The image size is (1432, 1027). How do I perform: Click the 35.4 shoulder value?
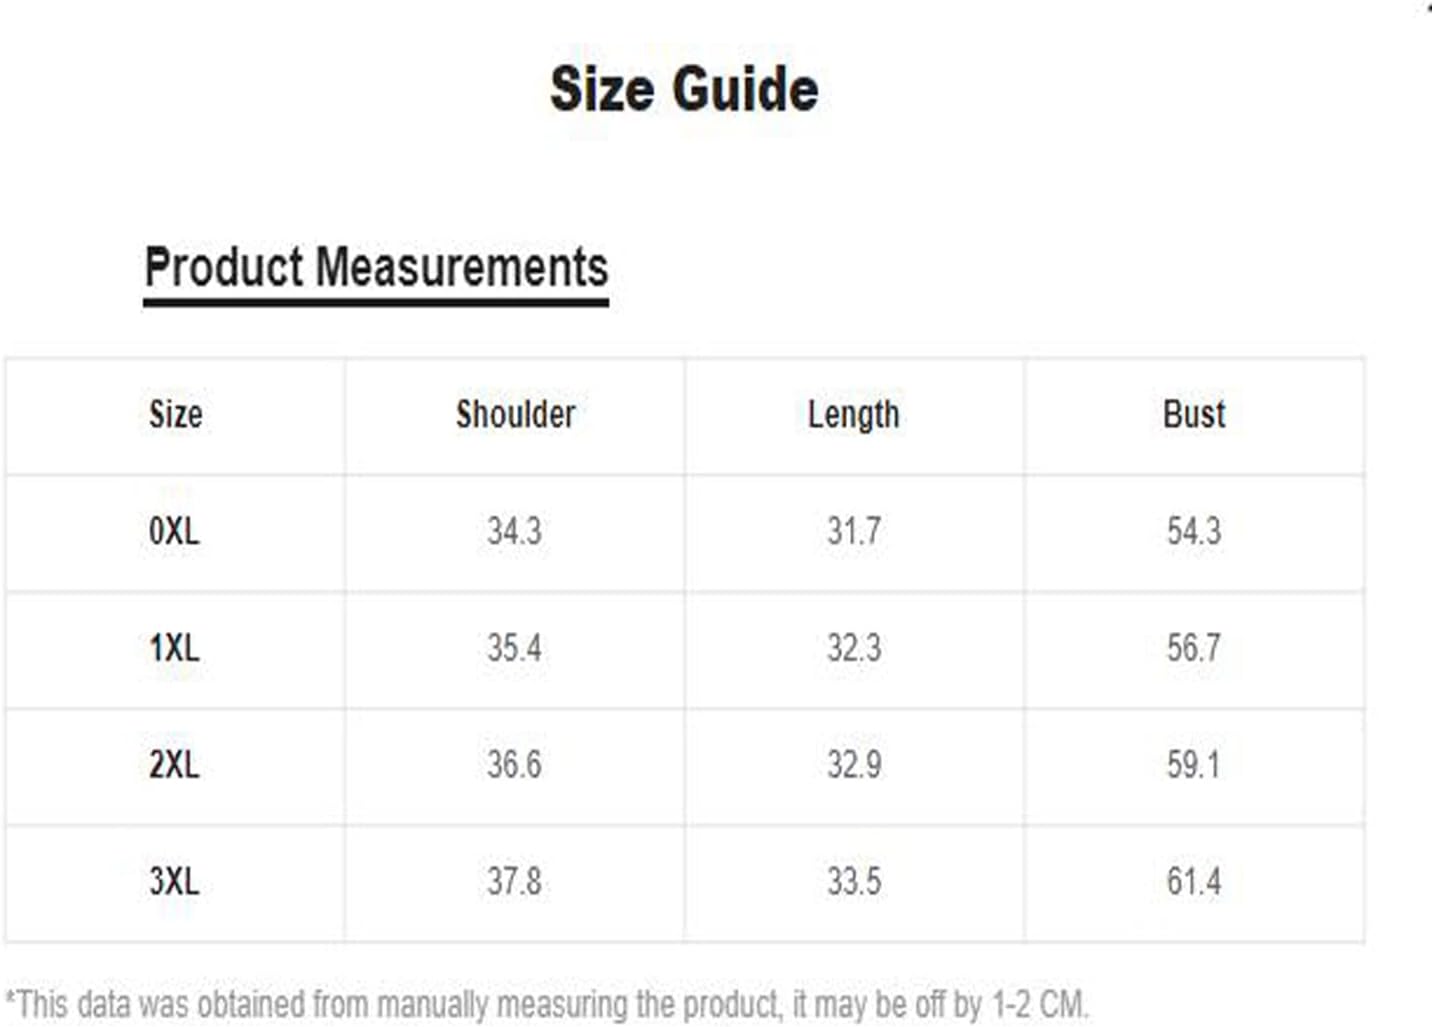tap(514, 648)
